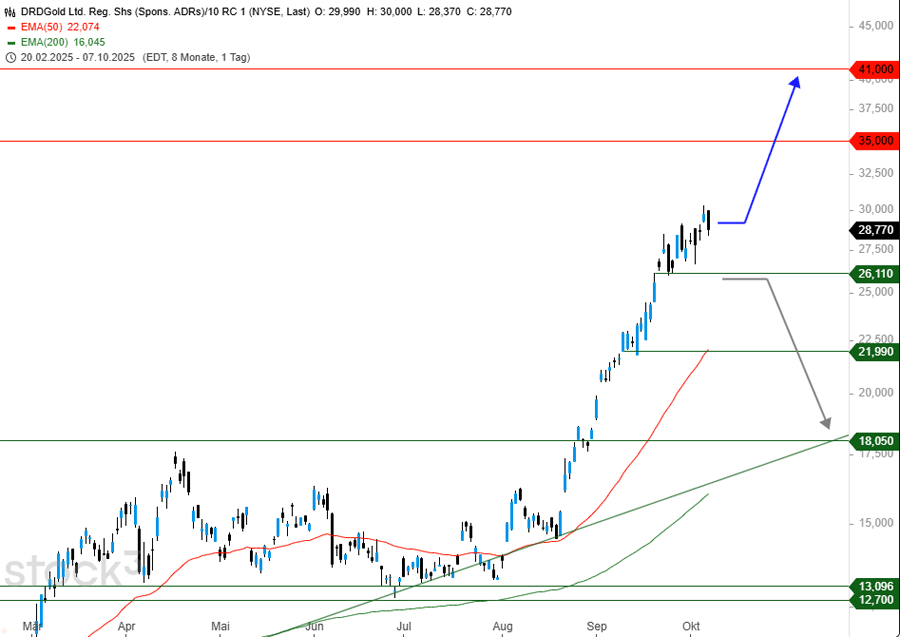900x637 pixels.
Task: Click the stock3 watermark logo
Action: pyautogui.click(x=72, y=571)
